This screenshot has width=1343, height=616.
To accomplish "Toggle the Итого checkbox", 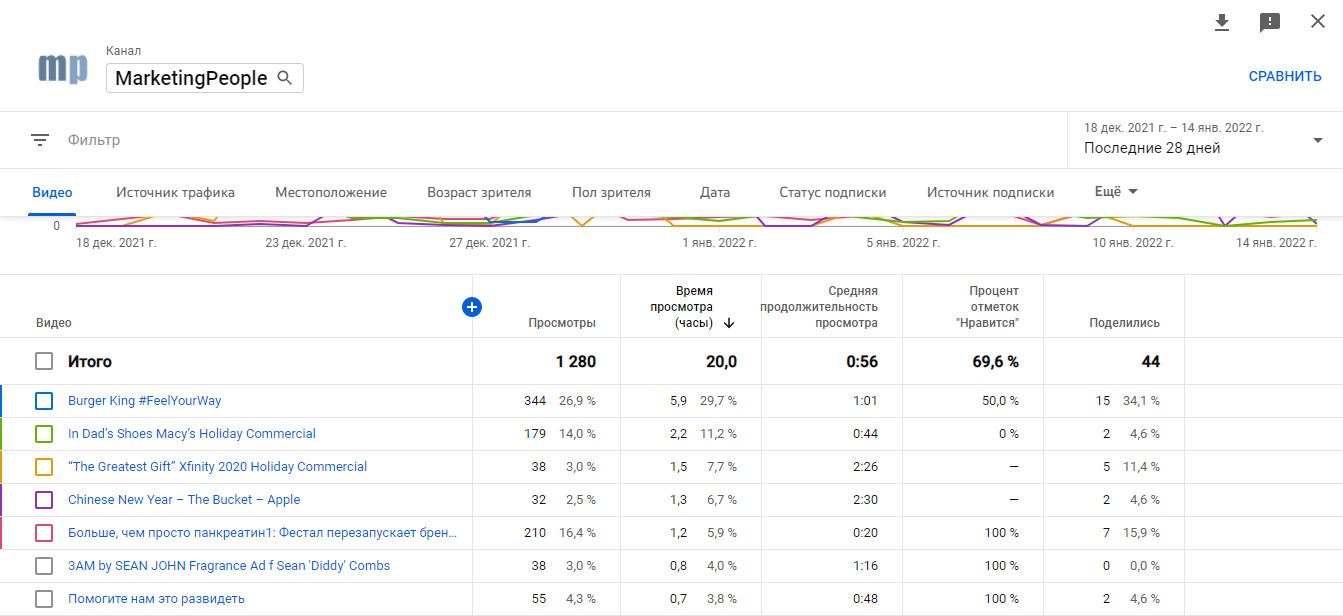I will coord(44,361).
